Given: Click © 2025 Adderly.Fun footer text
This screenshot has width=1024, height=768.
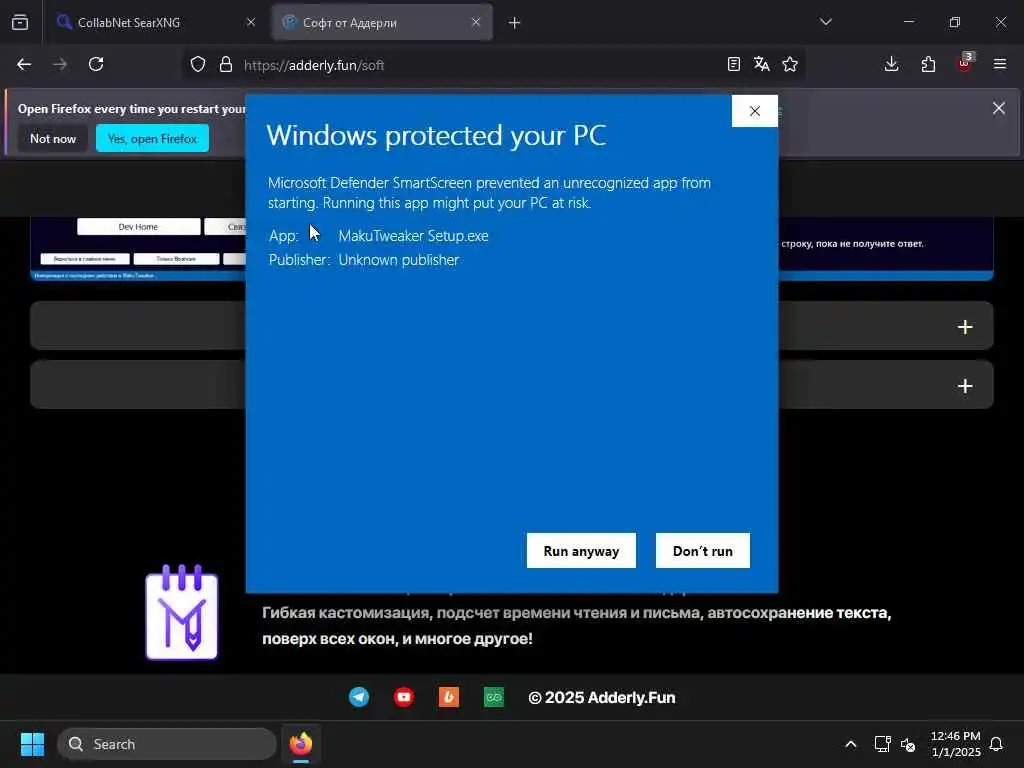Looking at the screenshot, I should click(x=601, y=697).
